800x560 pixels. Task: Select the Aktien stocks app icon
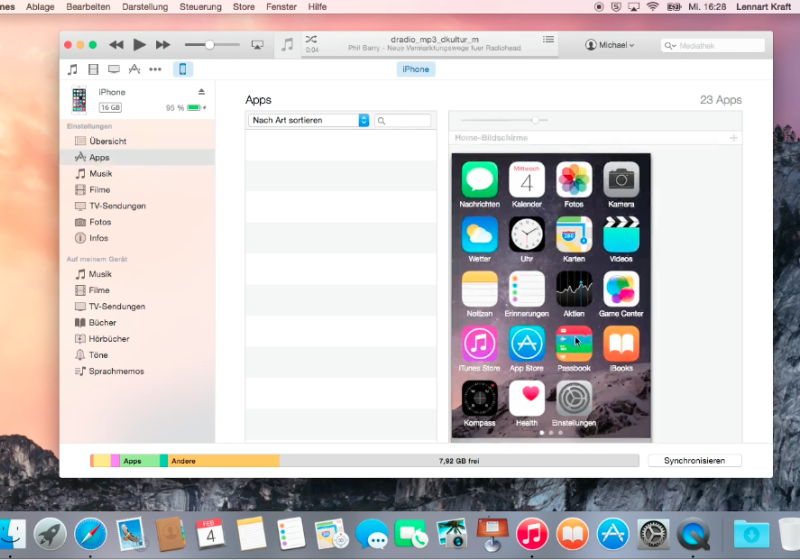[574, 289]
